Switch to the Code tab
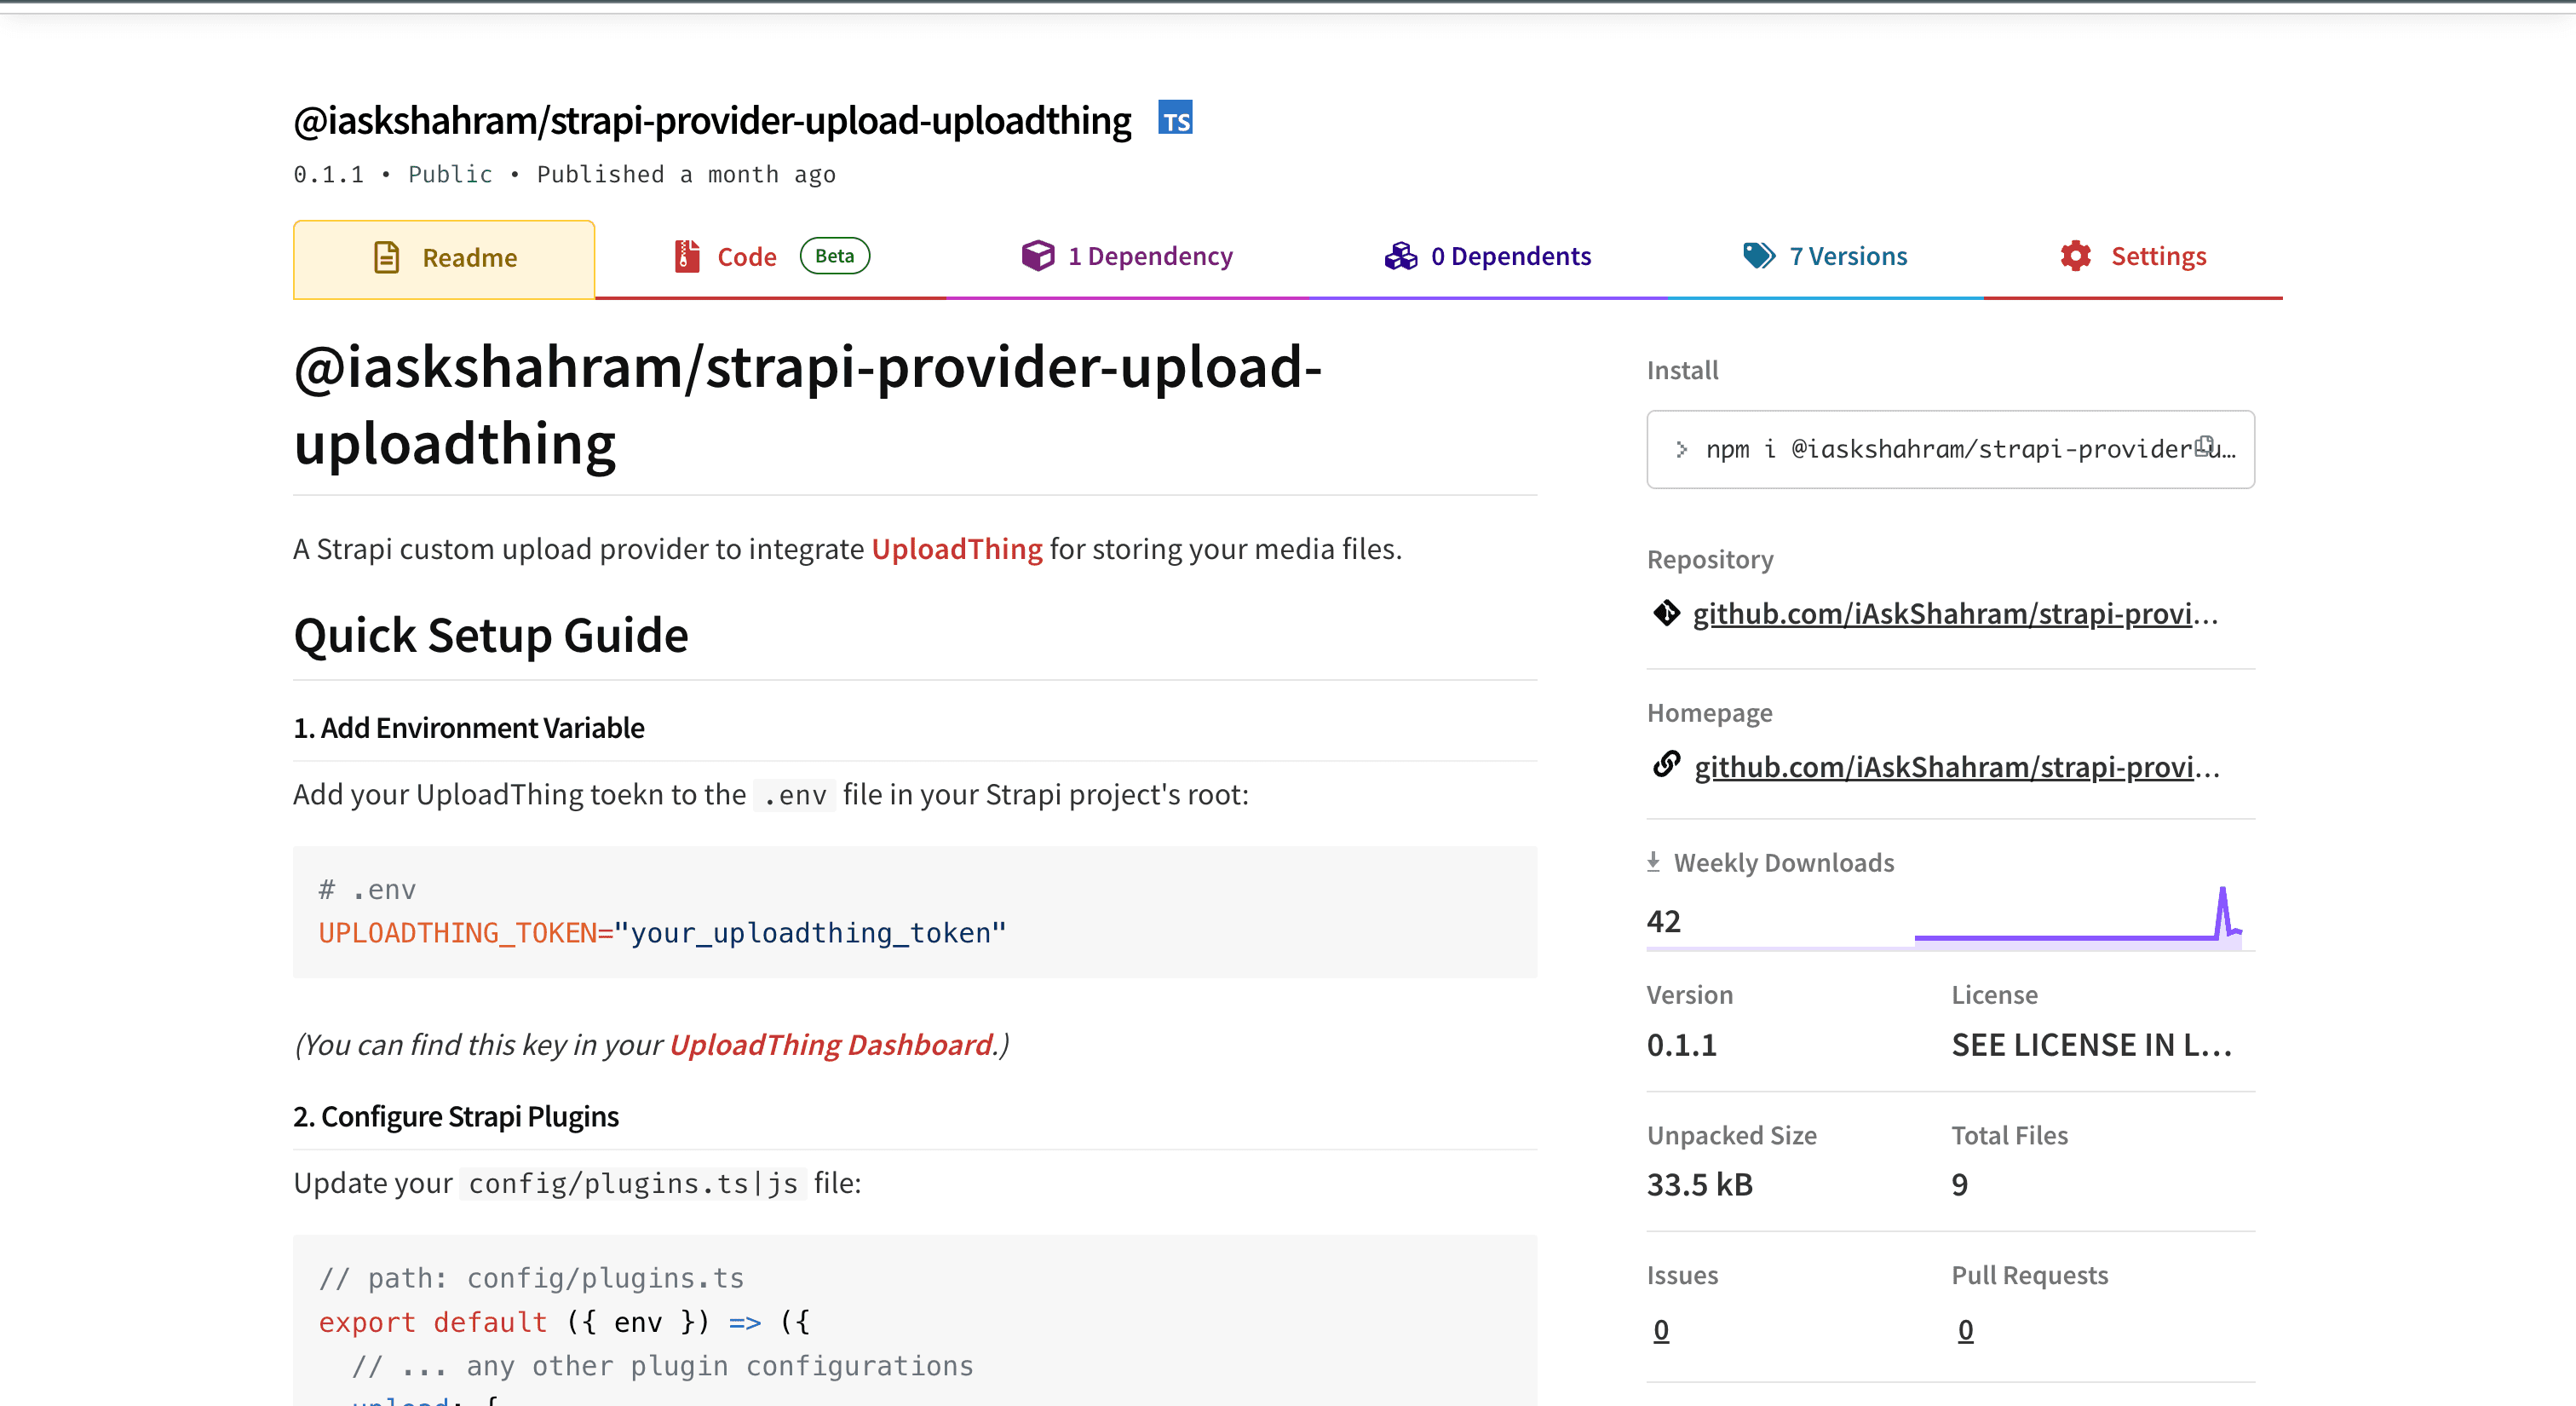The height and width of the screenshot is (1406, 2576). tap(771, 257)
